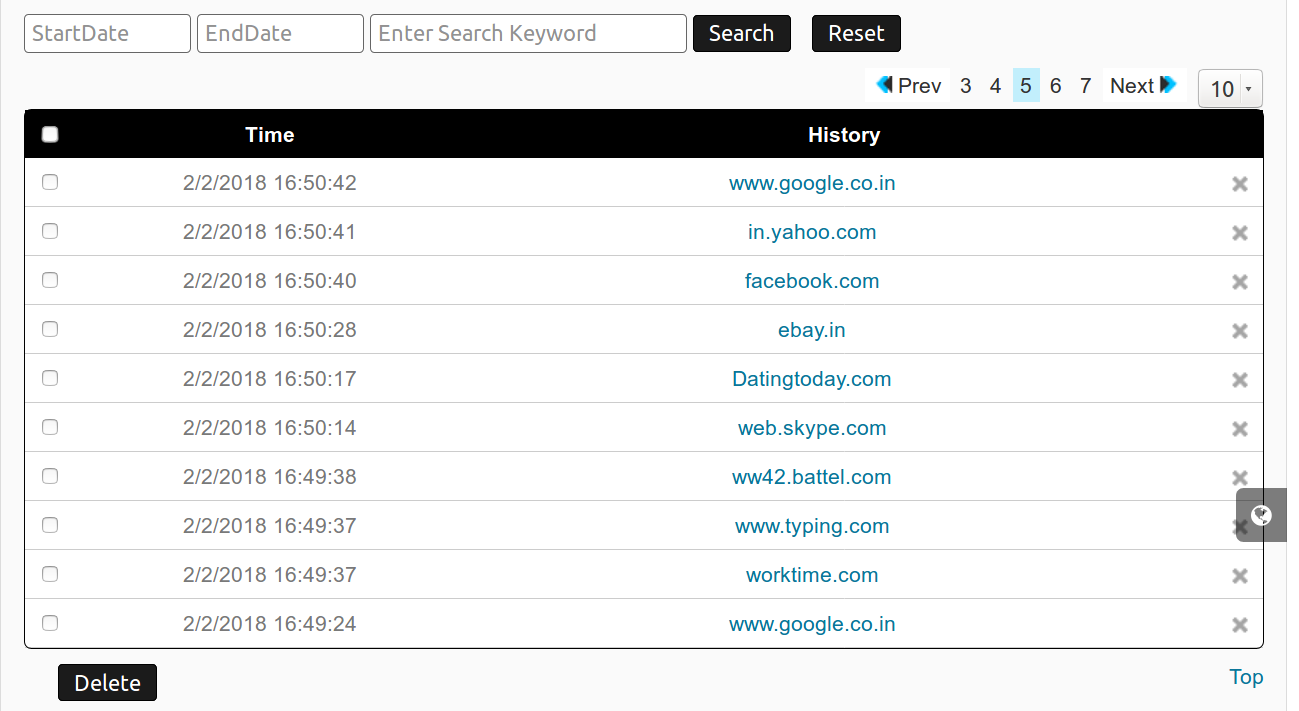Remove the web.skype.com history row
The image size is (1299, 711).
tap(1240, 429)
